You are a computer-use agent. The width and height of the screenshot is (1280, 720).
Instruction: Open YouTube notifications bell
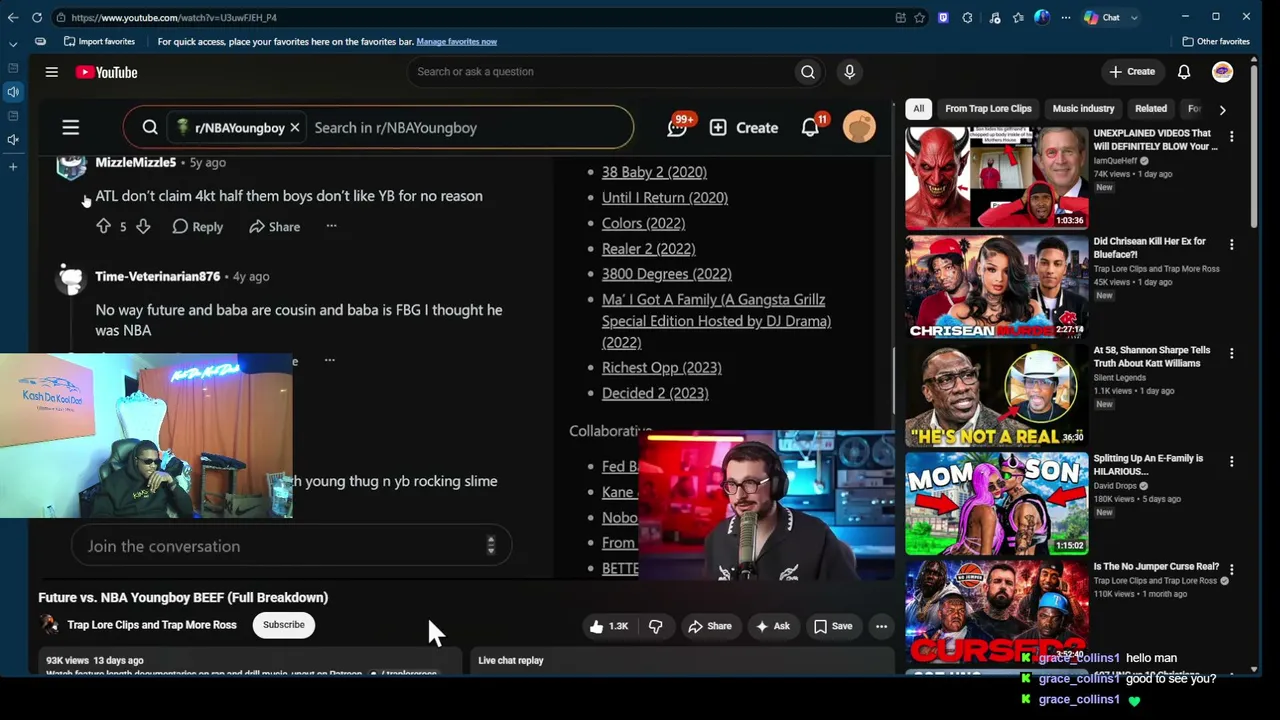pos(1184,72)
